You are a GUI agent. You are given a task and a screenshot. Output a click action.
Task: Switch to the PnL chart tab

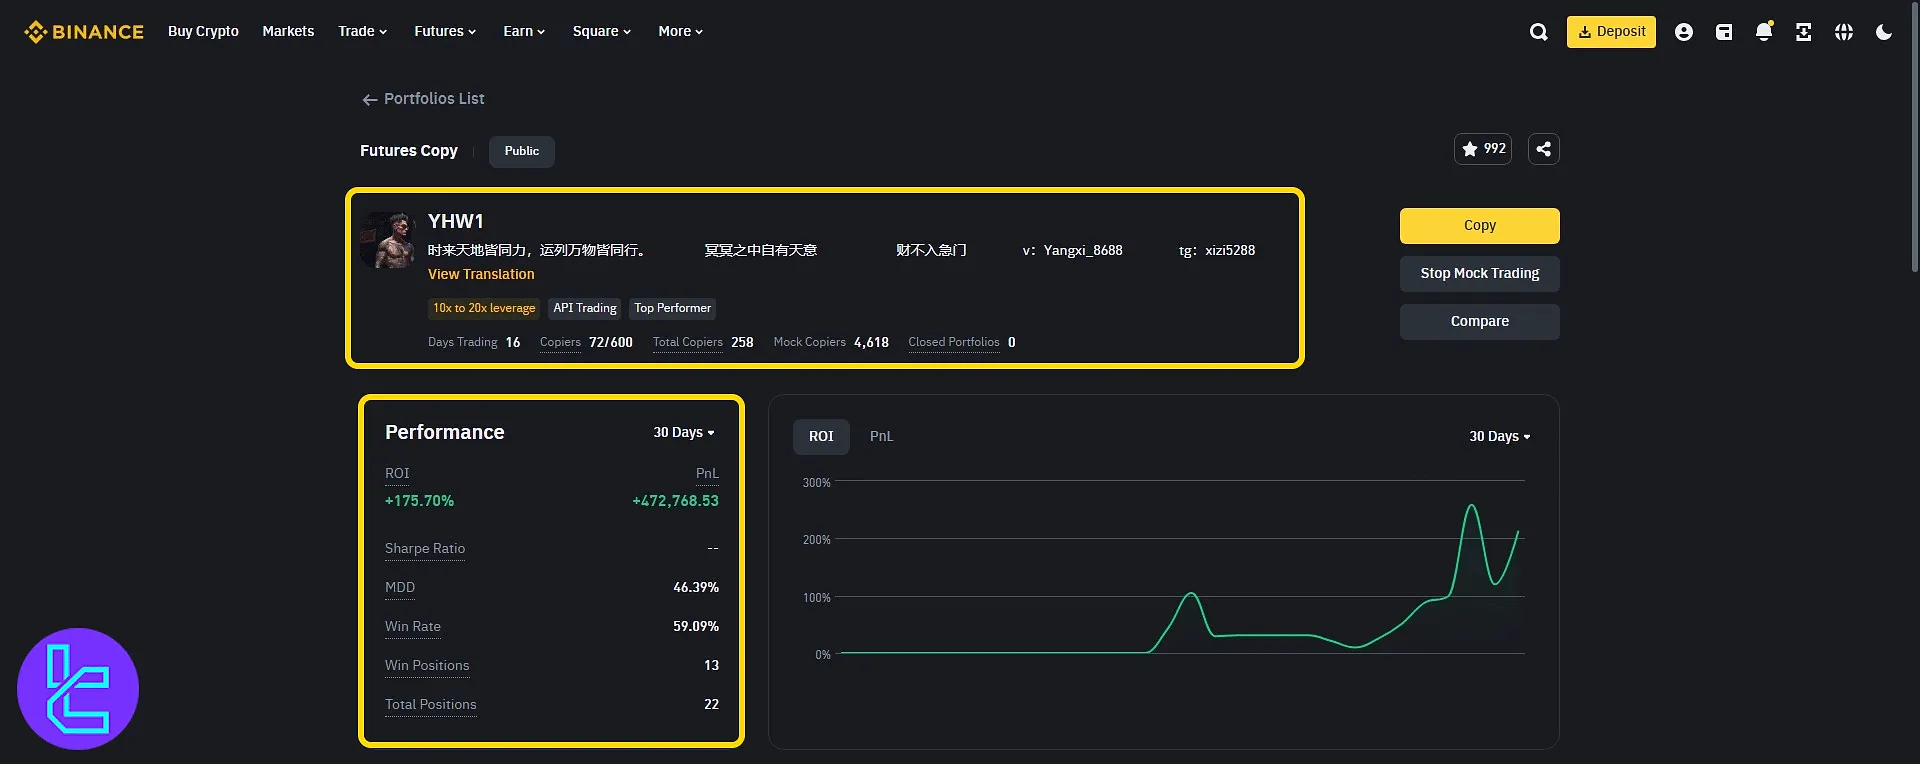(x=881, y=437)
